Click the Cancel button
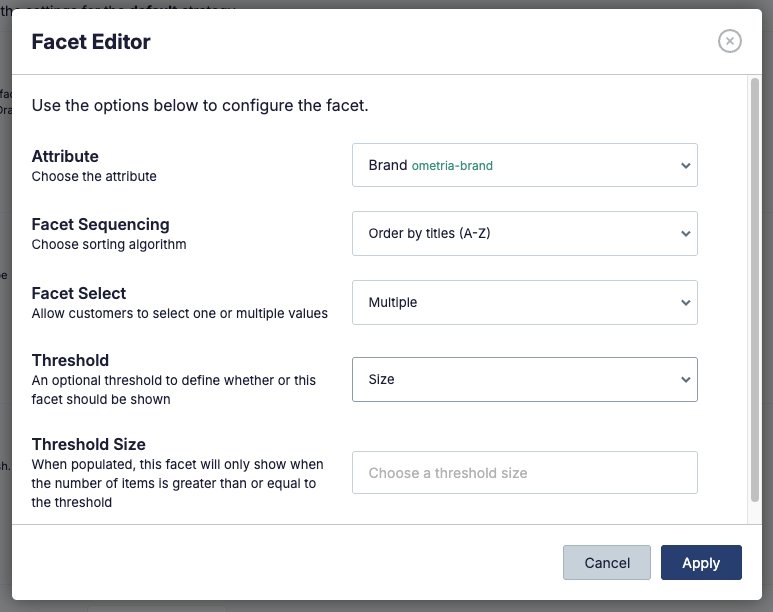Screen dimensions: 773x612 (607, 563)
